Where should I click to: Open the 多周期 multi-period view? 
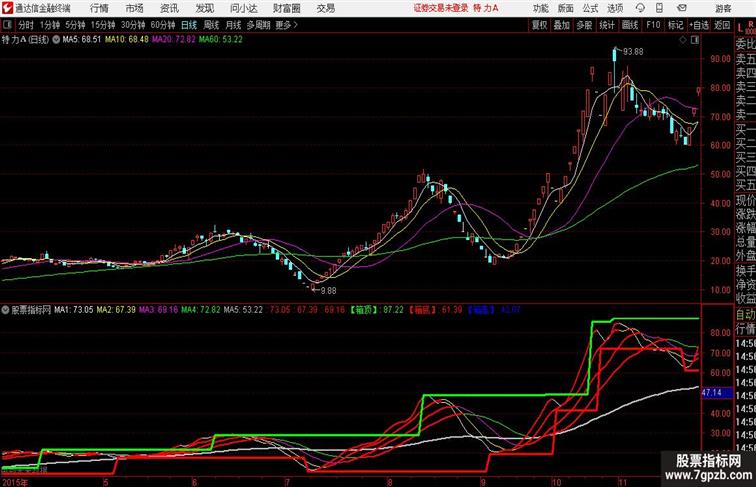[258, 25]
